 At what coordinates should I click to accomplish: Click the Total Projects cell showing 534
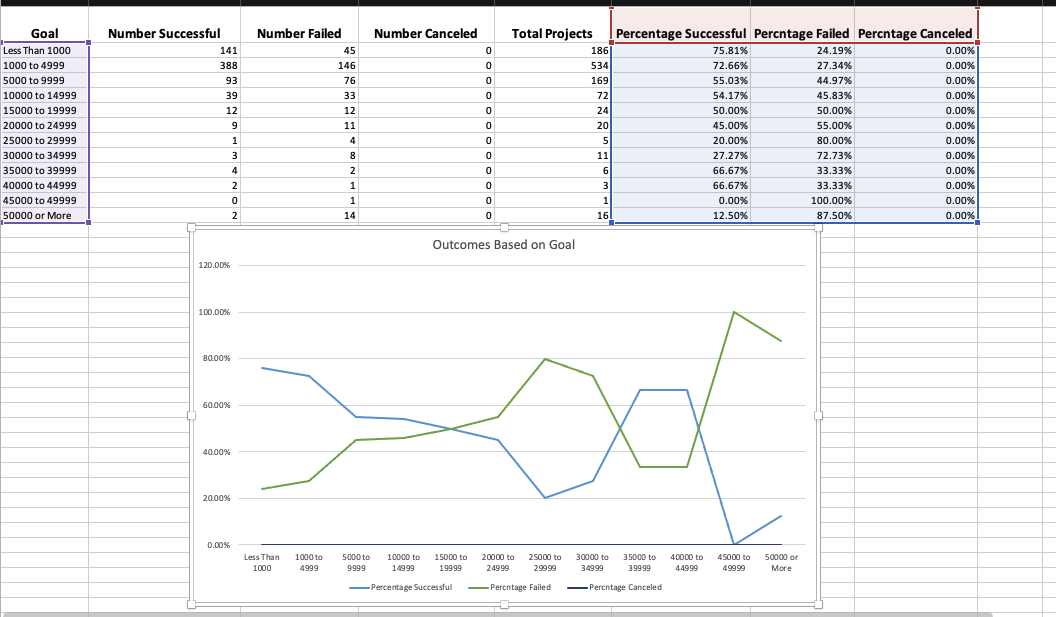552,65
